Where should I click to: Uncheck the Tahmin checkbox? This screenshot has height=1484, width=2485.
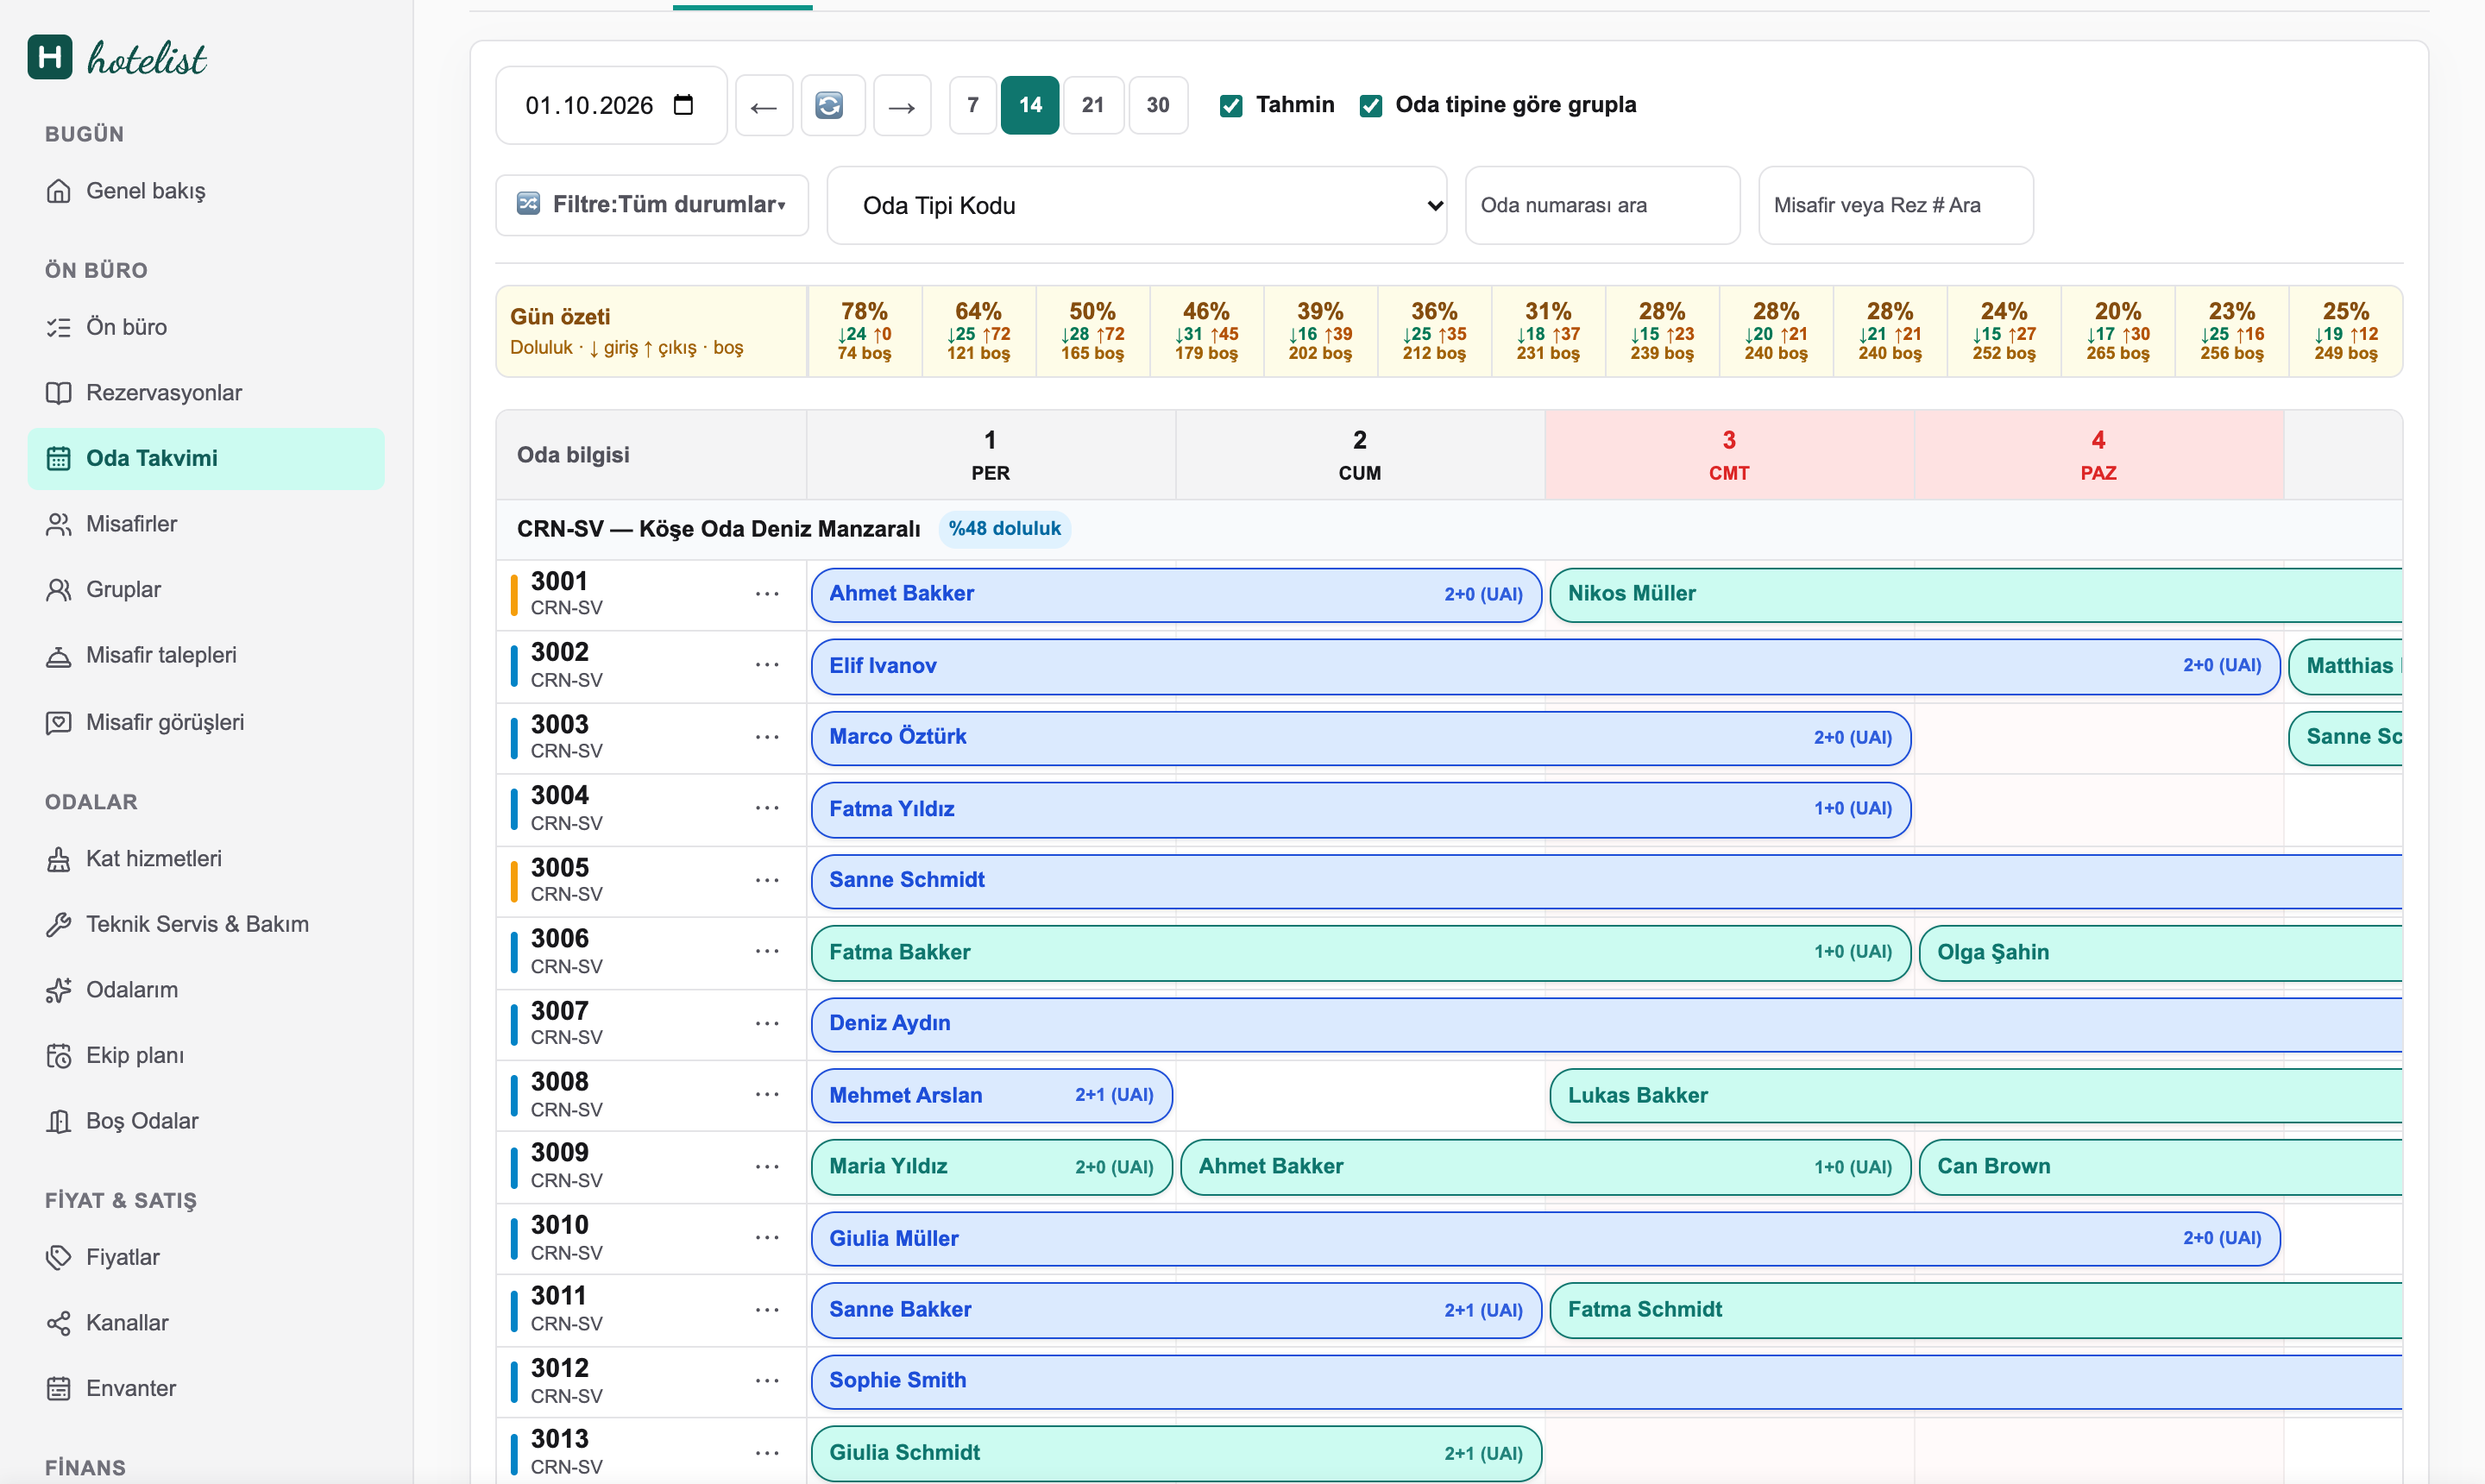click(1231, 105)
